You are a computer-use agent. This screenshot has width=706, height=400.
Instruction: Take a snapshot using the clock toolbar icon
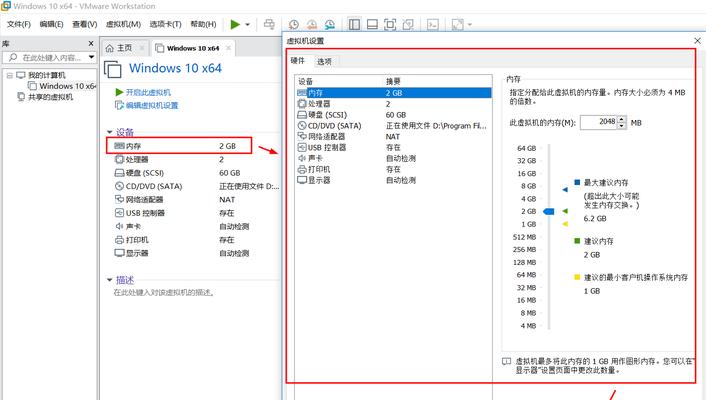(294, 24)
